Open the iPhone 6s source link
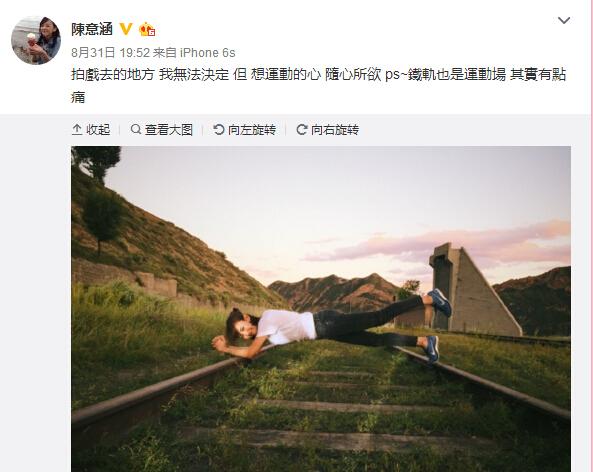Image resolution: width=593 pixels, height=472 pixels. [207, 53]
